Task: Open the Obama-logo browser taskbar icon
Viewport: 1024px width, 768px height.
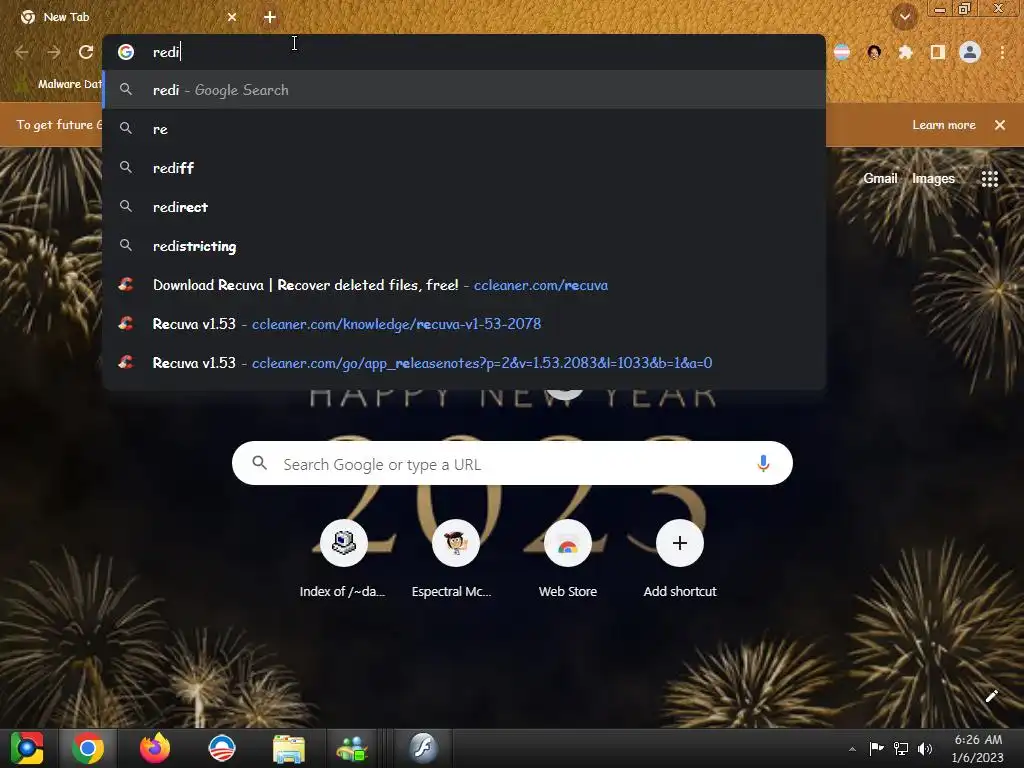Action: click(221, 748)
